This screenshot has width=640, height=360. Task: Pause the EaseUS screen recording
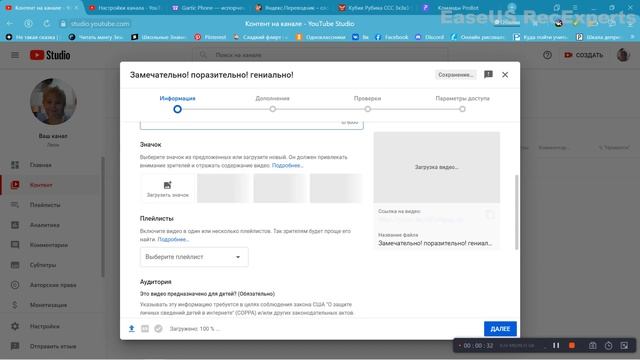click(x=556, y=345)
